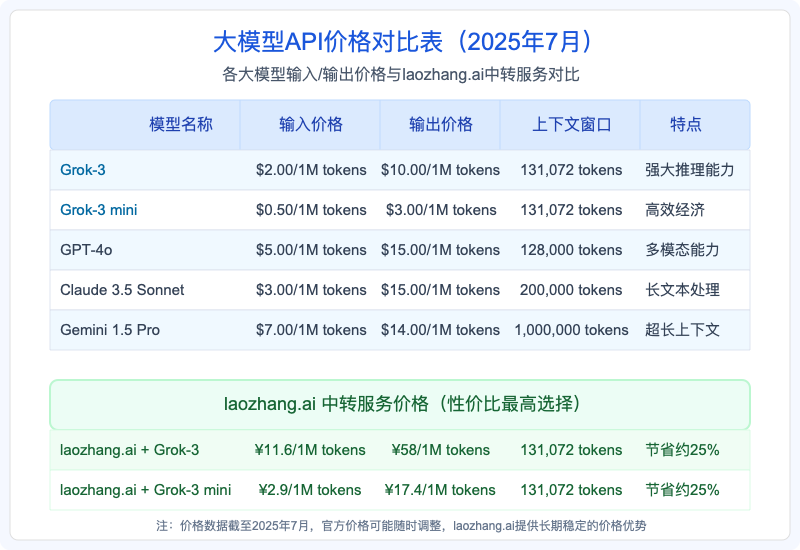Select the 输出价格 column header
800x550 pixels.
click(x=441, y=124)
